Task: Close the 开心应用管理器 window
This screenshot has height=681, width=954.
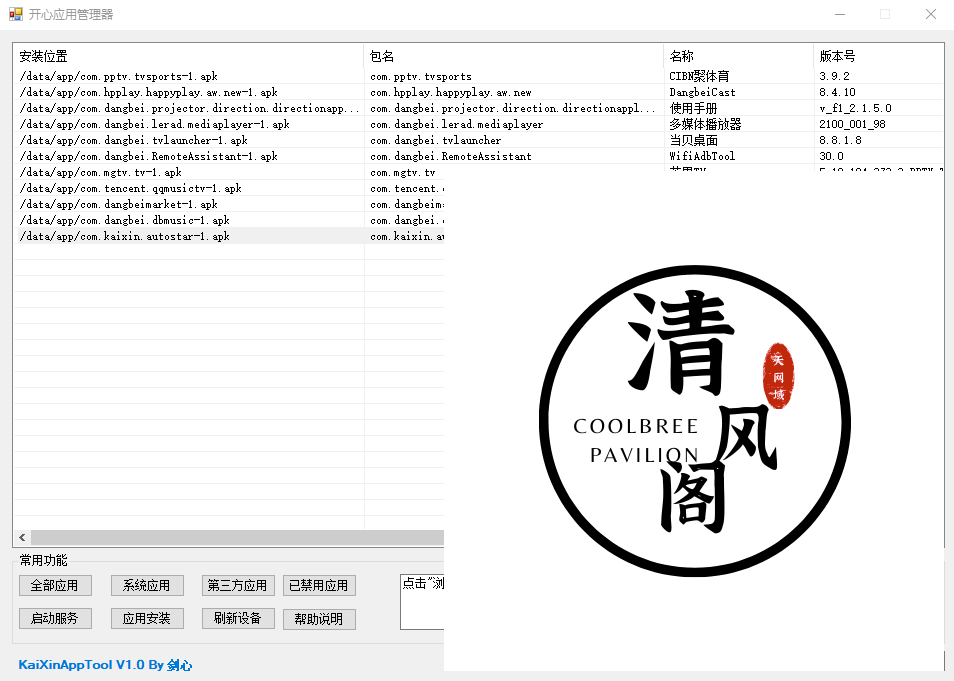Action: pyautogui.click(x=931, y=14)
